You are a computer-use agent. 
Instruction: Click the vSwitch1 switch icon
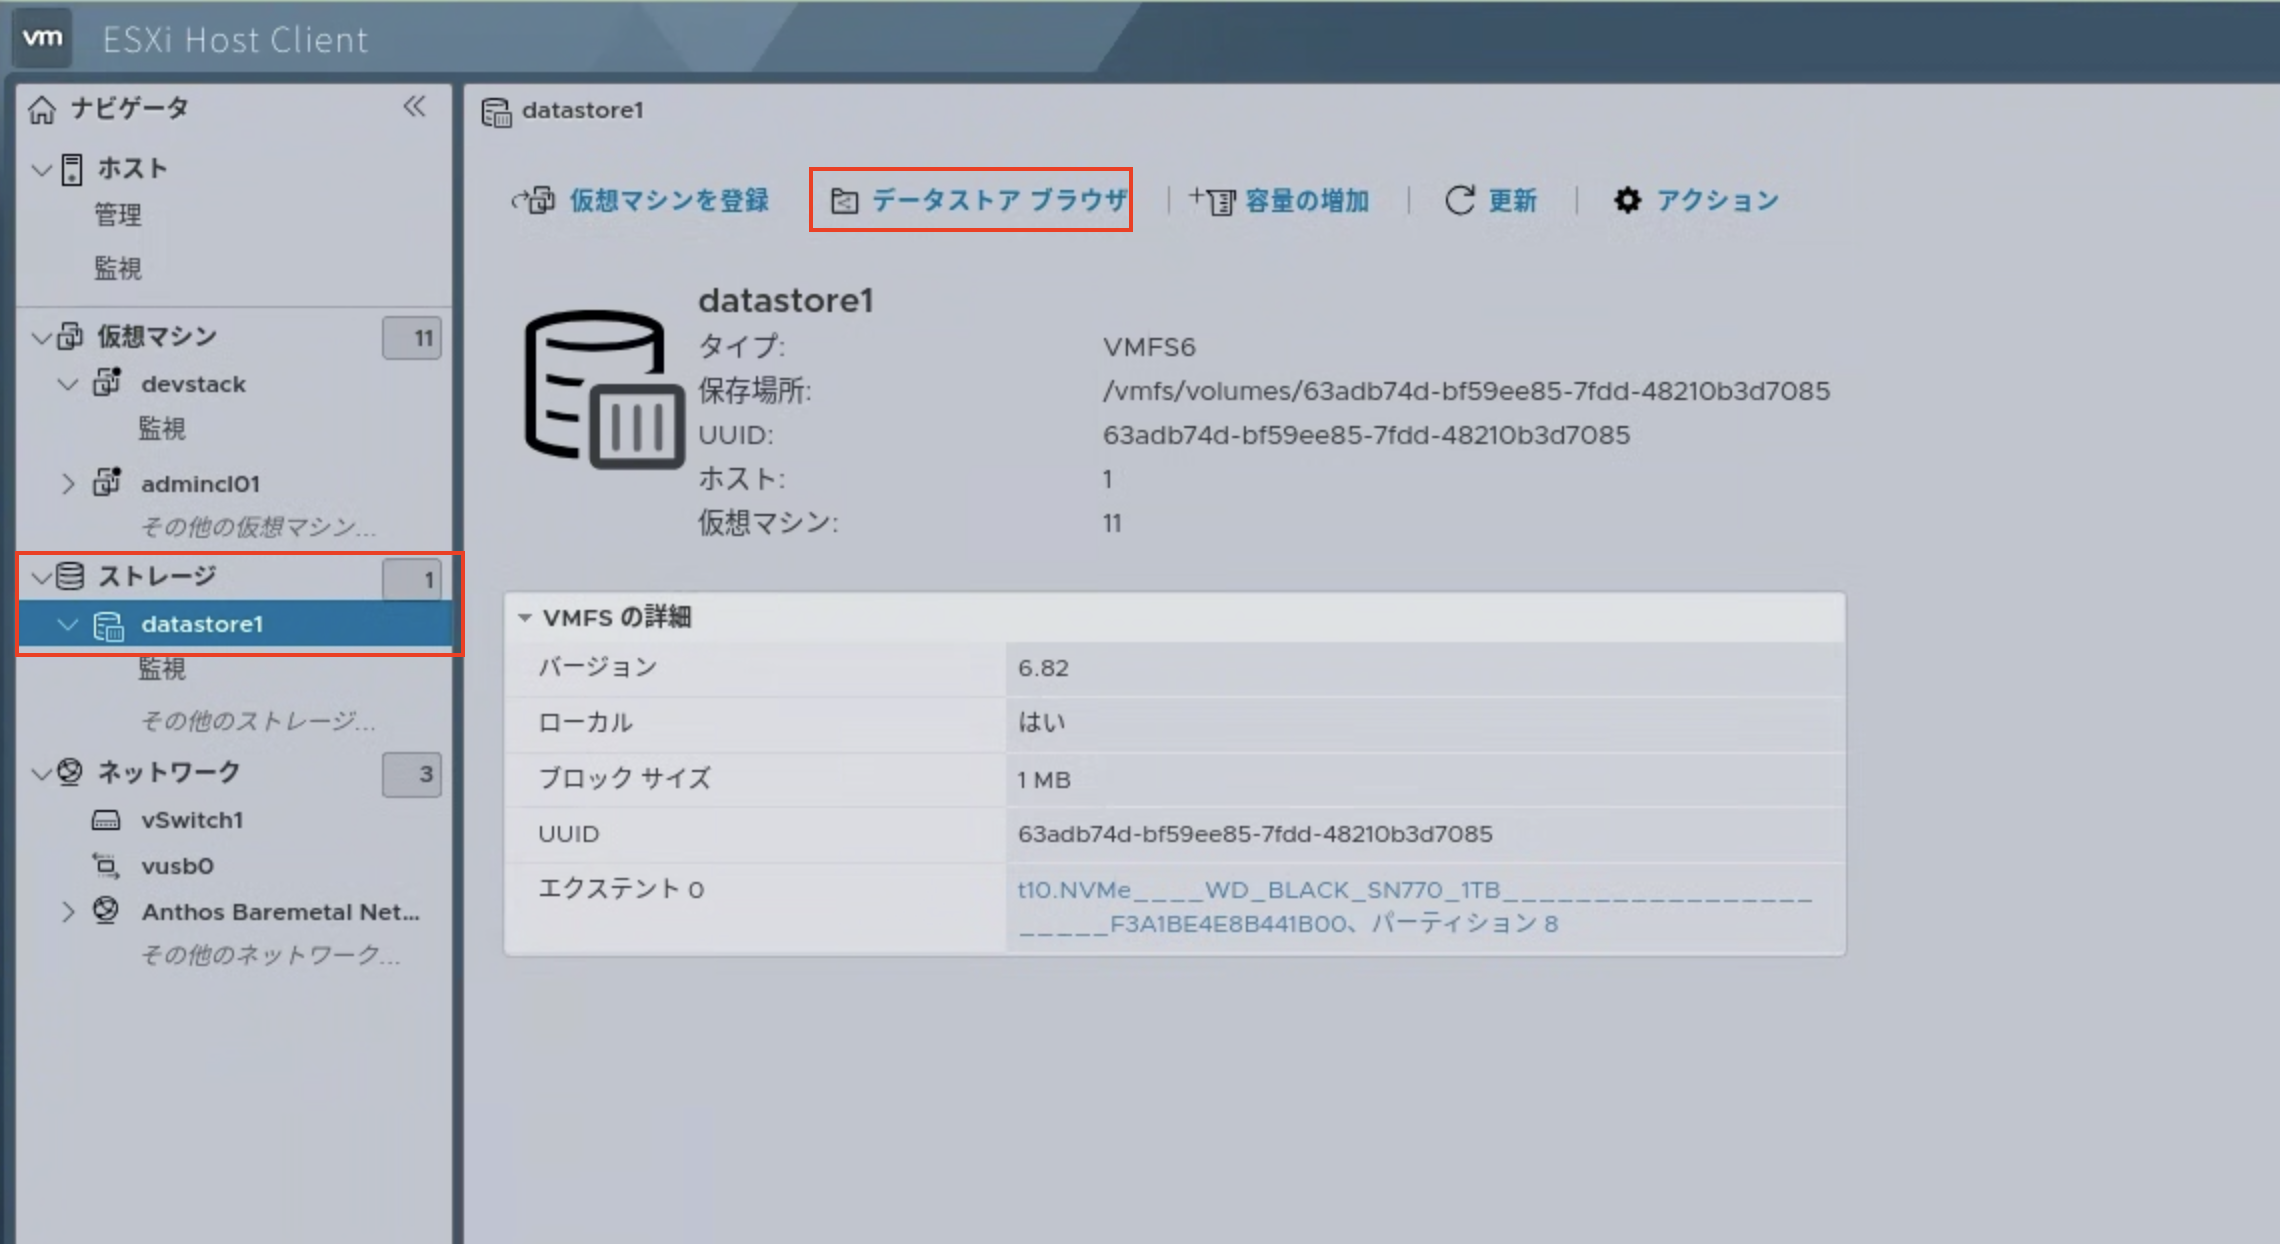coord(107,820)
